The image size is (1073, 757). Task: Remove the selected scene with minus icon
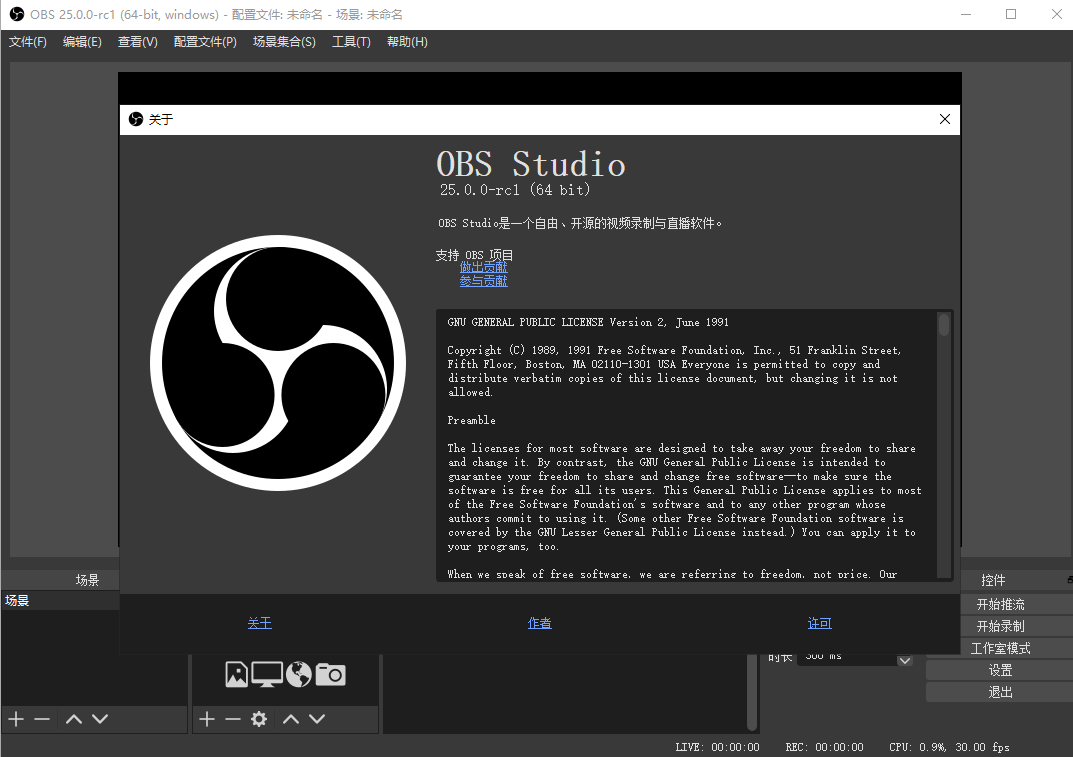click(42, 719)
